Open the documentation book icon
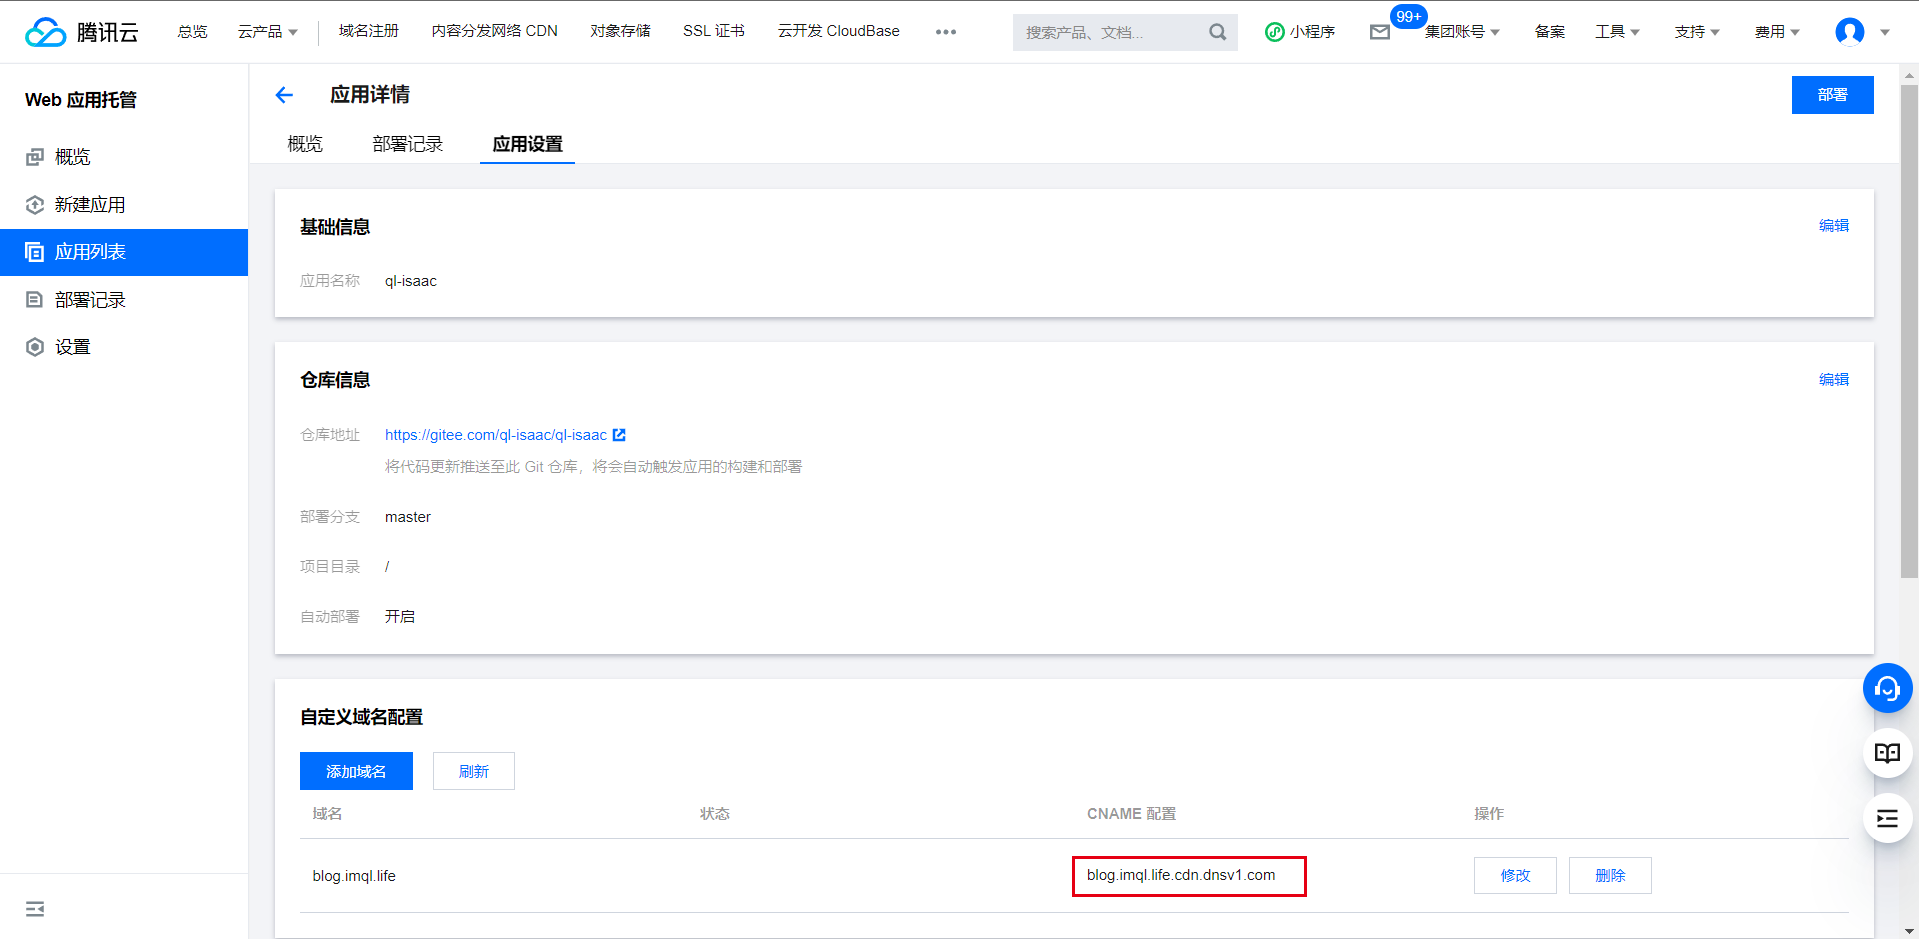This screenshot has height=939, width=1919. [1887, 753]
